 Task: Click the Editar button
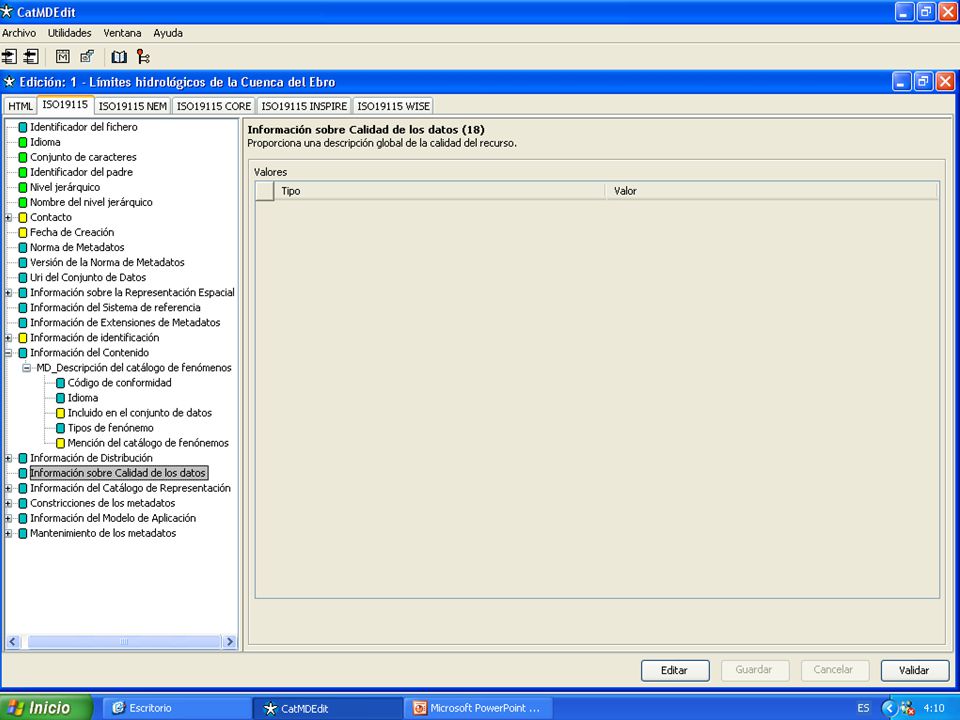tap(675, 670)
